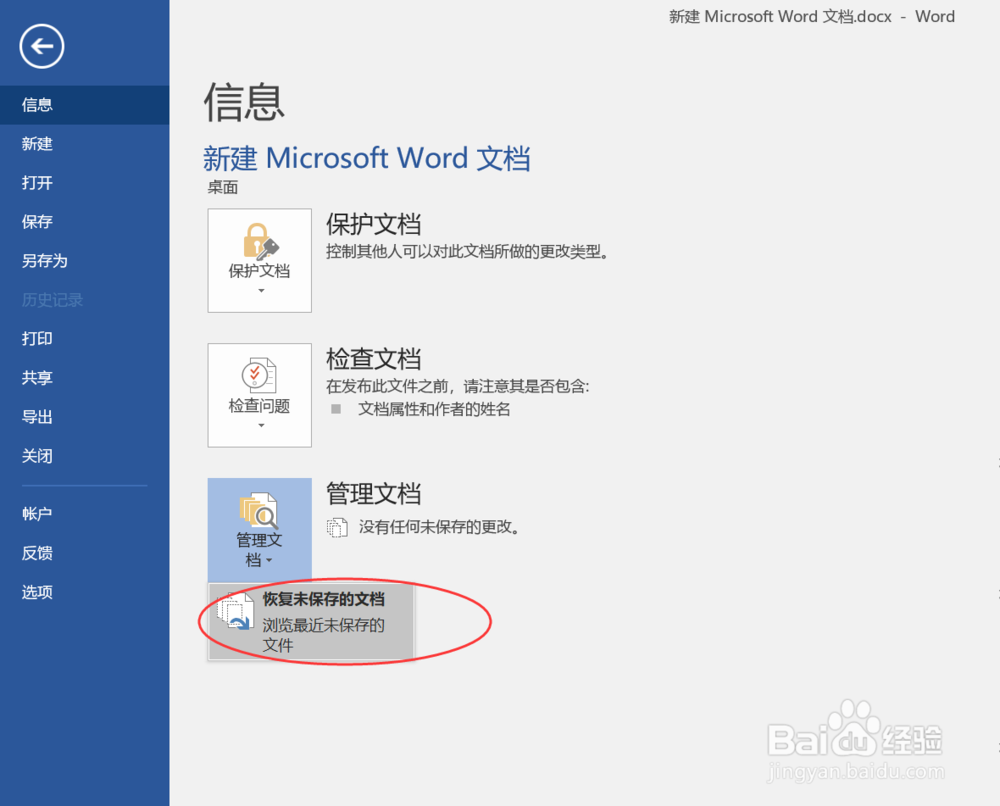Click the 管理文档 section heading

(x=374, y=494)
